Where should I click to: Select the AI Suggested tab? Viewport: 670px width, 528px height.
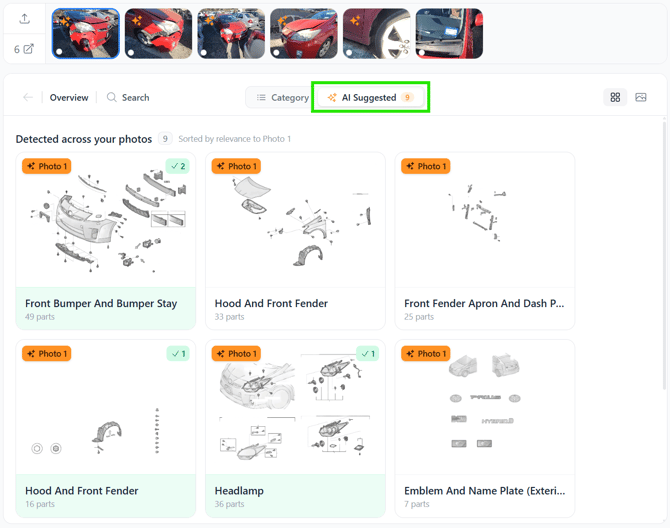[370, 97]
